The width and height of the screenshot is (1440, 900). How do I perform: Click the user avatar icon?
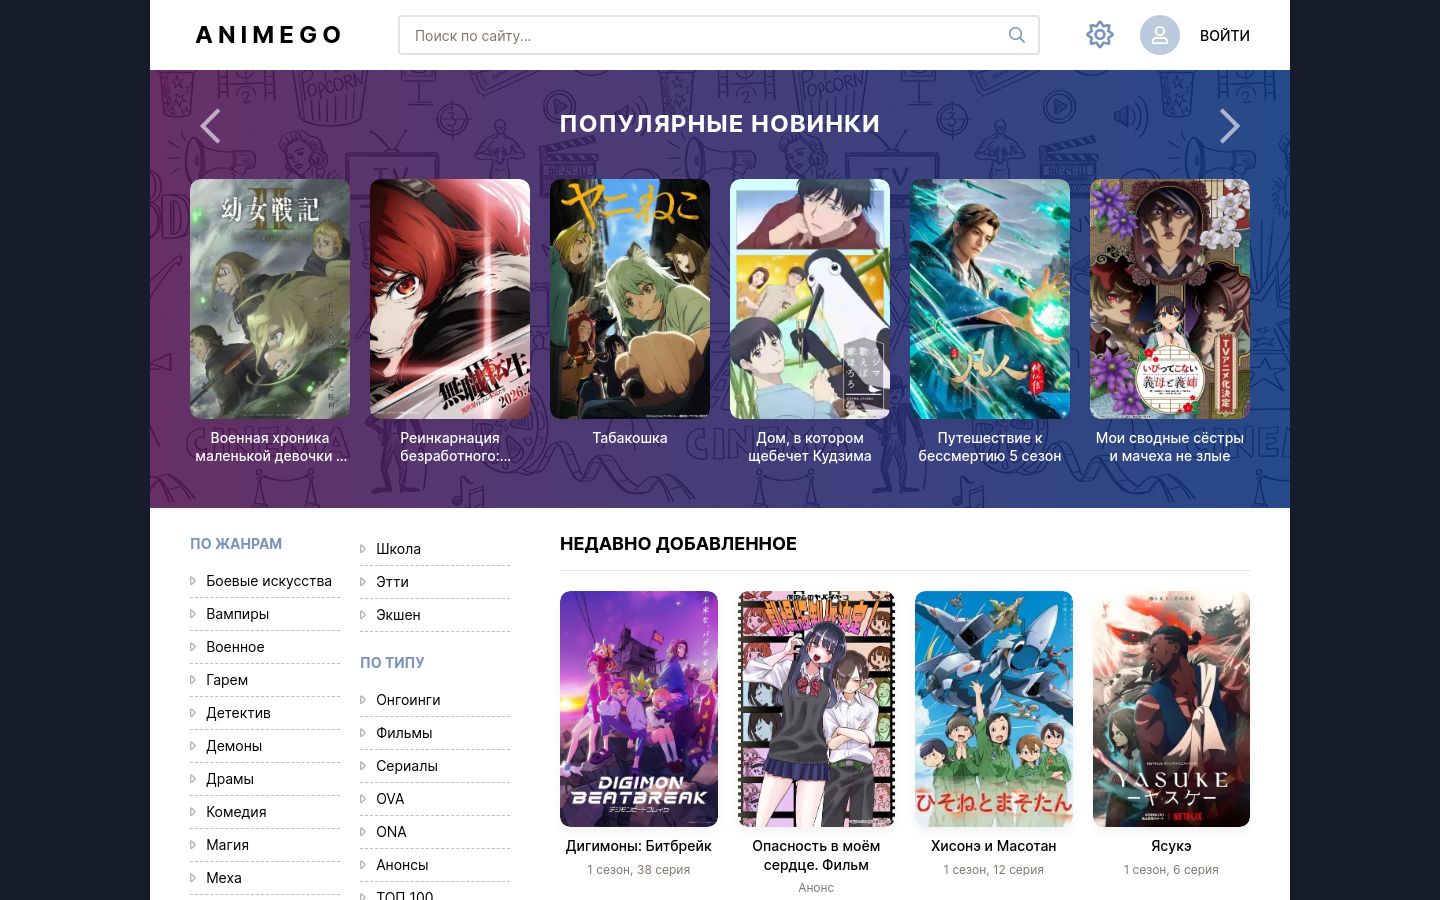(x=1159, y=35)
